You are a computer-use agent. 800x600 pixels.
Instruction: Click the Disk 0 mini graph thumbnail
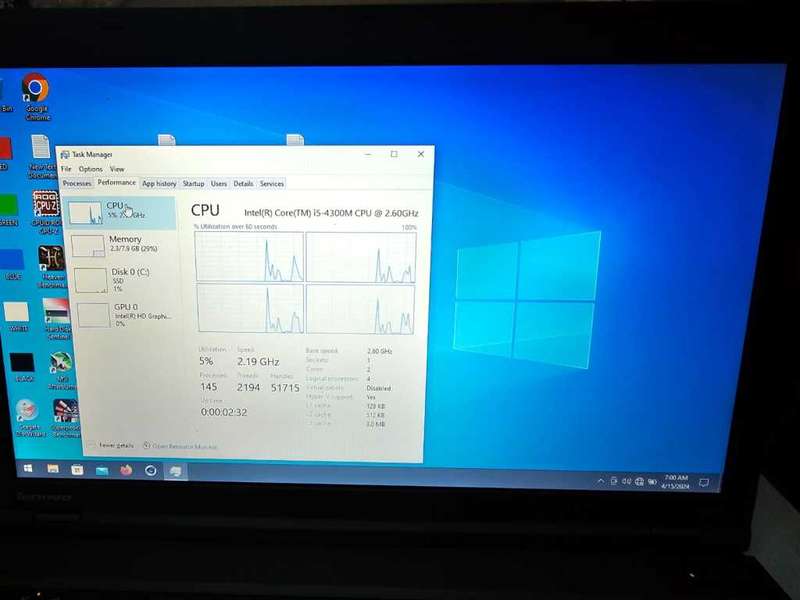pos(91,280)
